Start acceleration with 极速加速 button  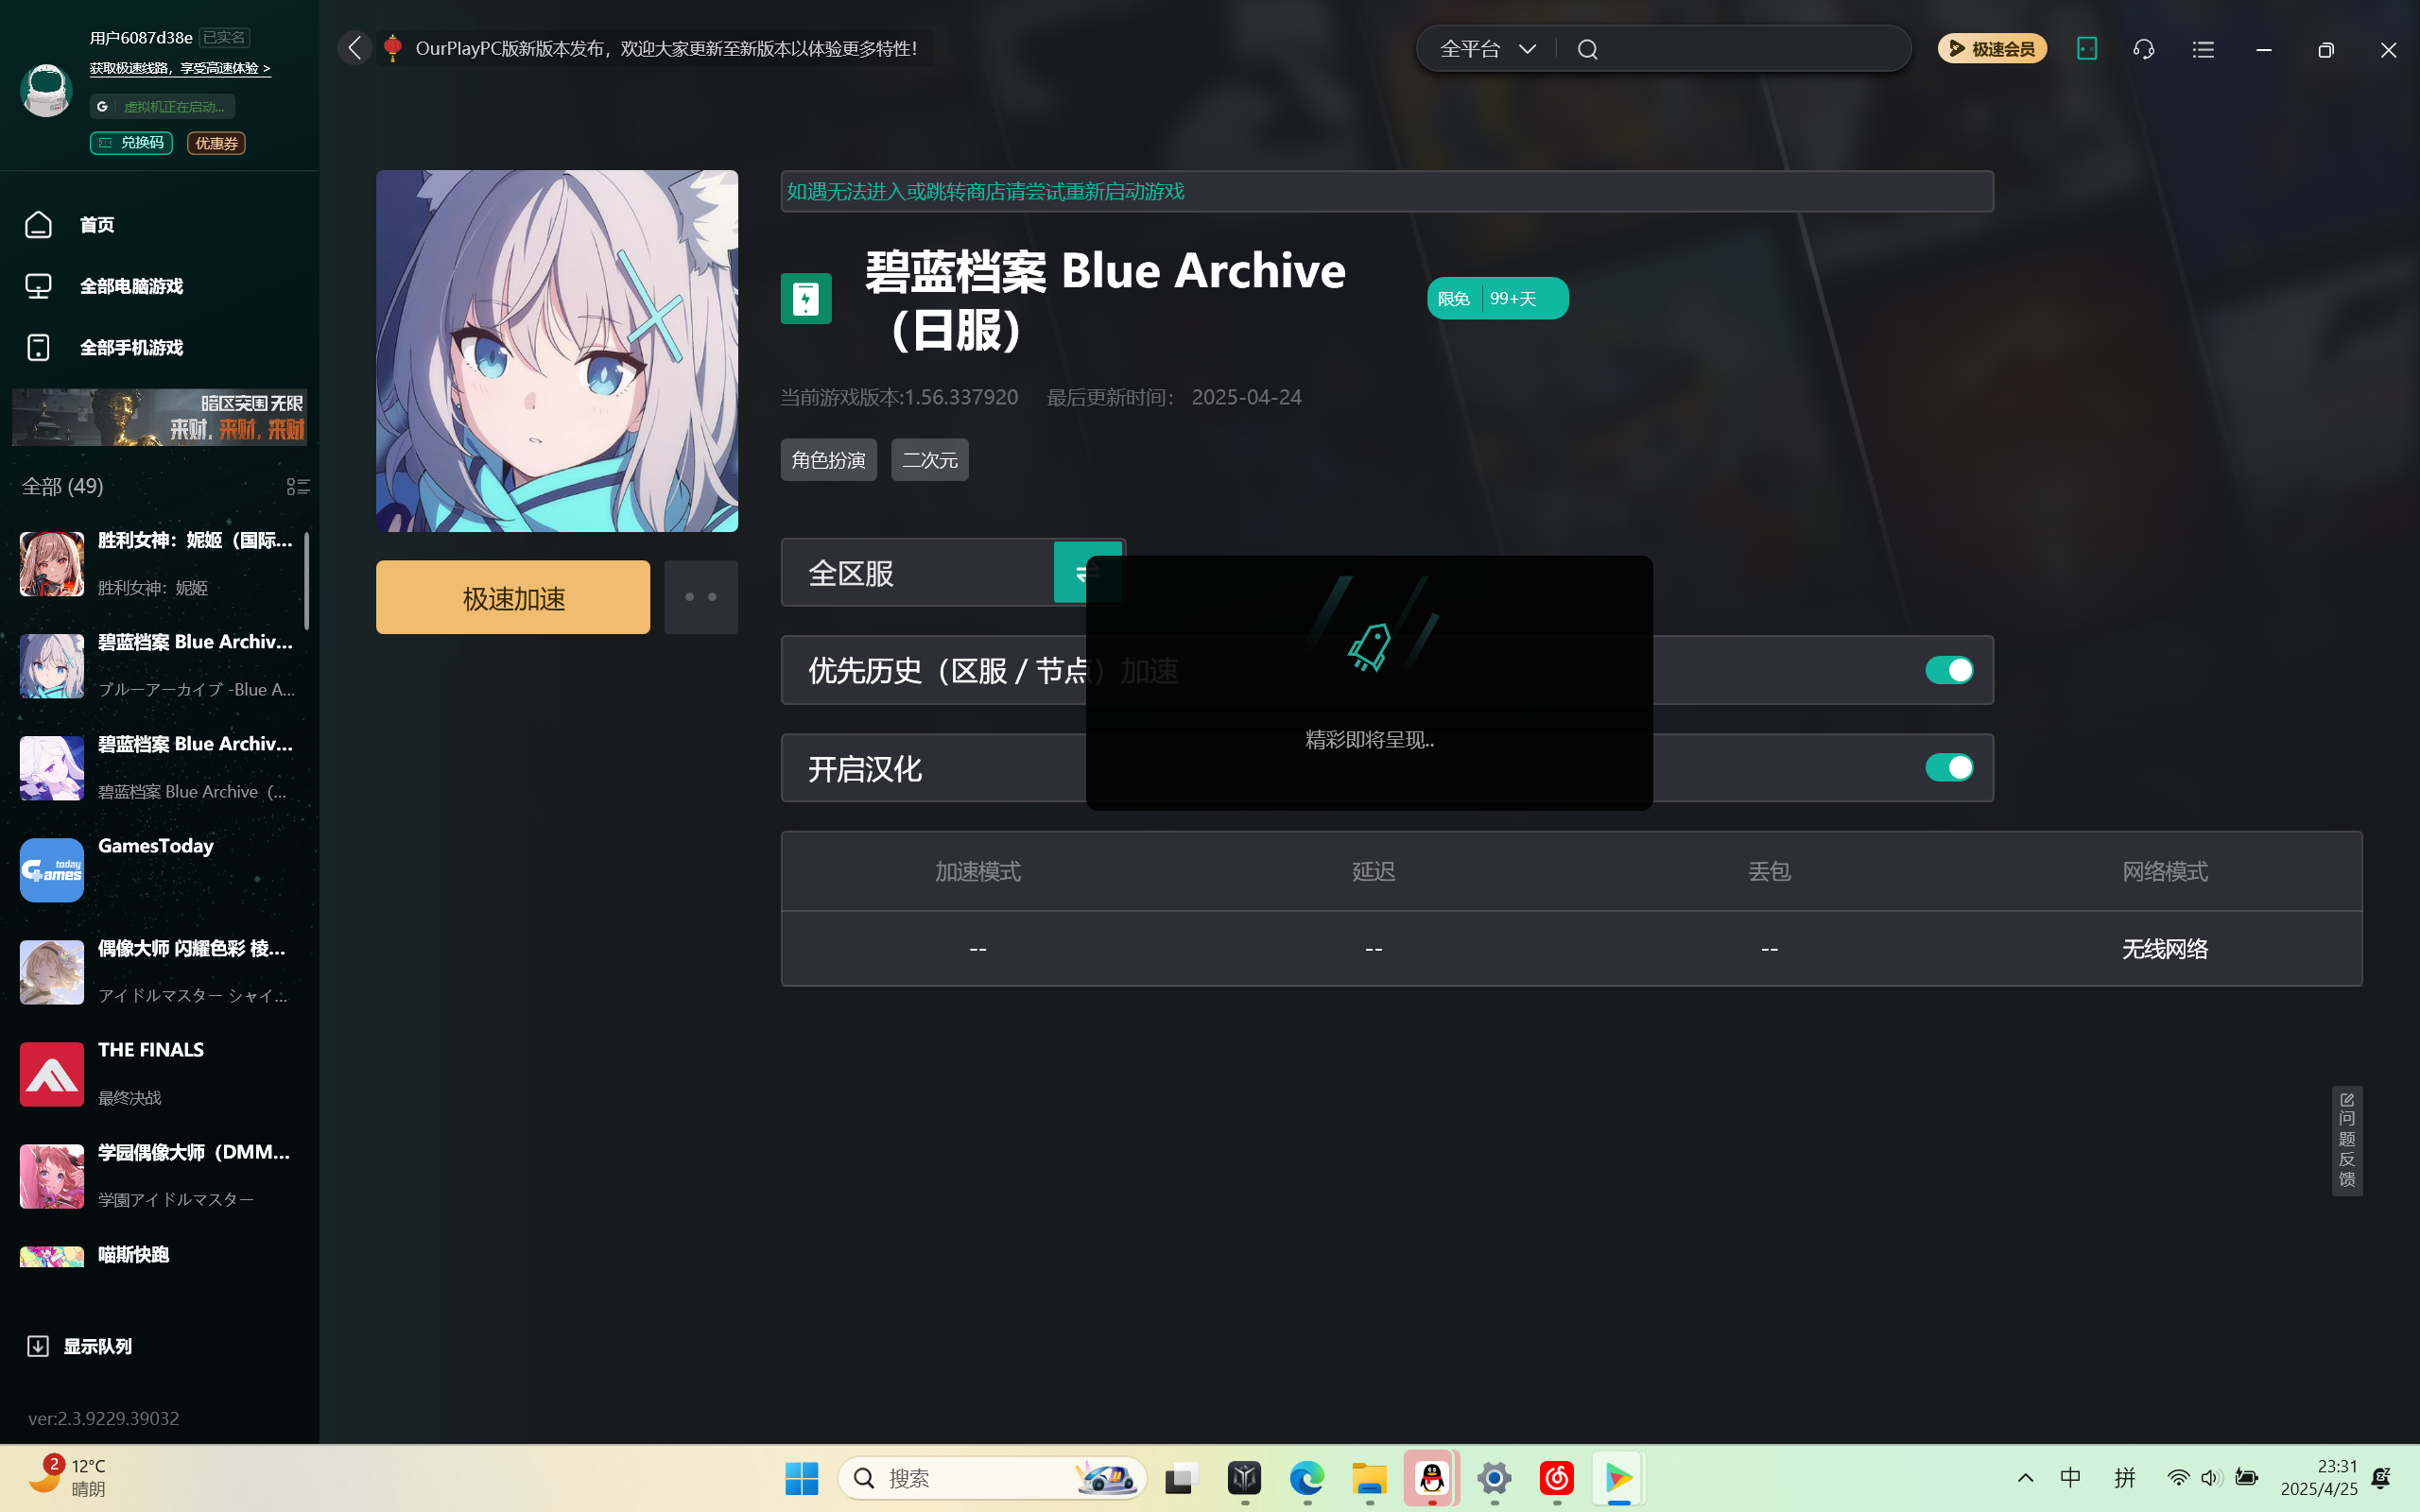click(513, 597)
